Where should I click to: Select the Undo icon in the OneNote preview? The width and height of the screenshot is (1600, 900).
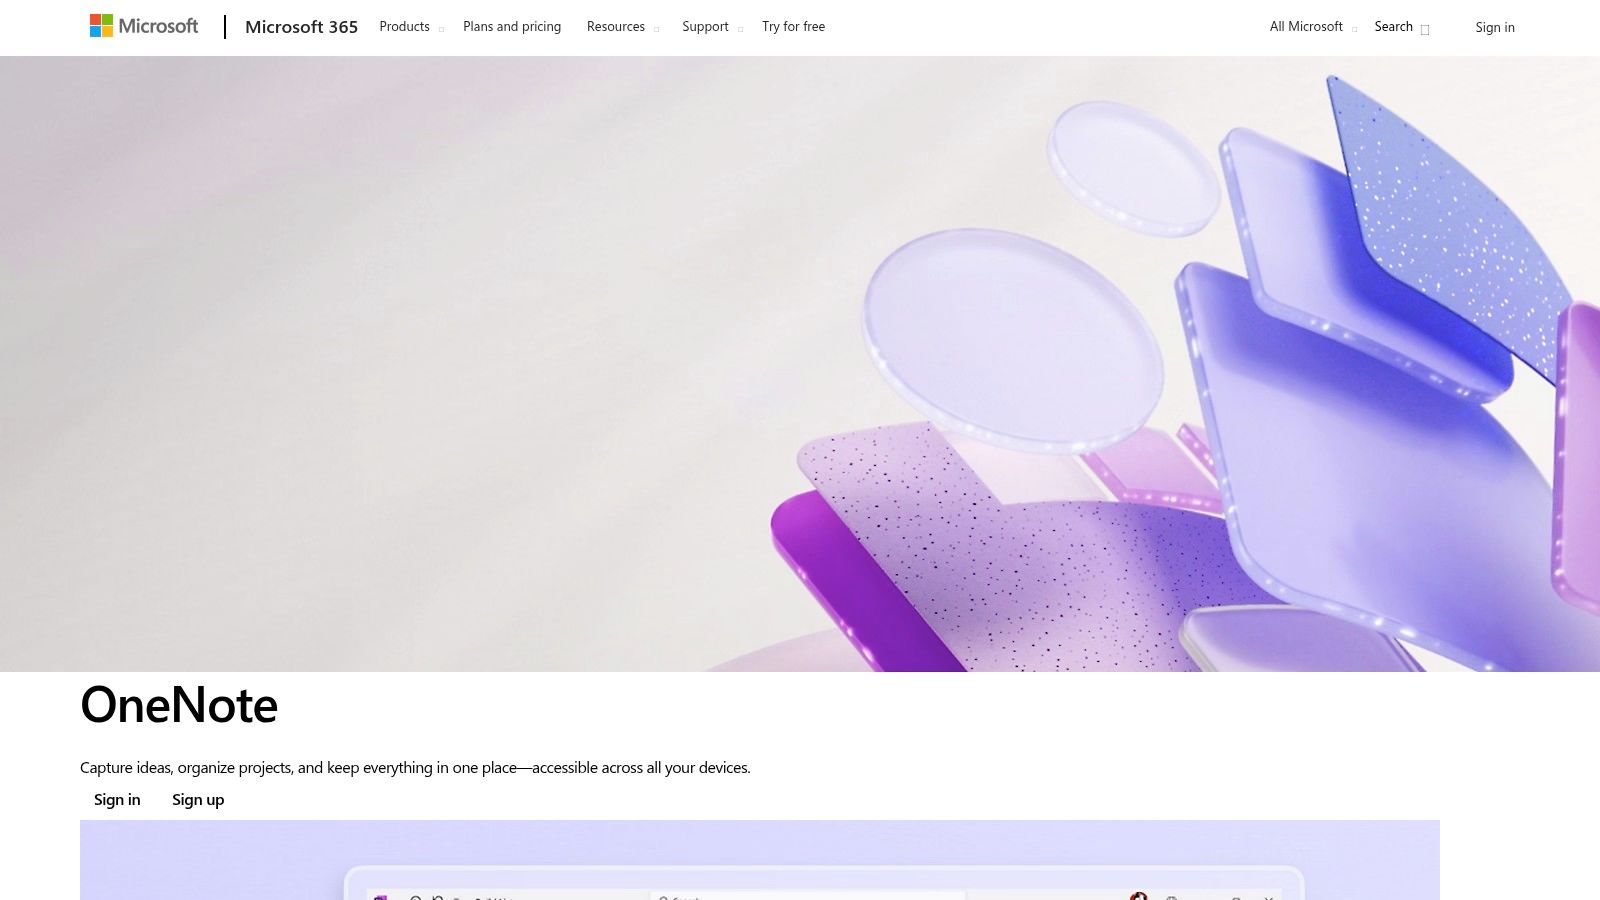(414, 898)
